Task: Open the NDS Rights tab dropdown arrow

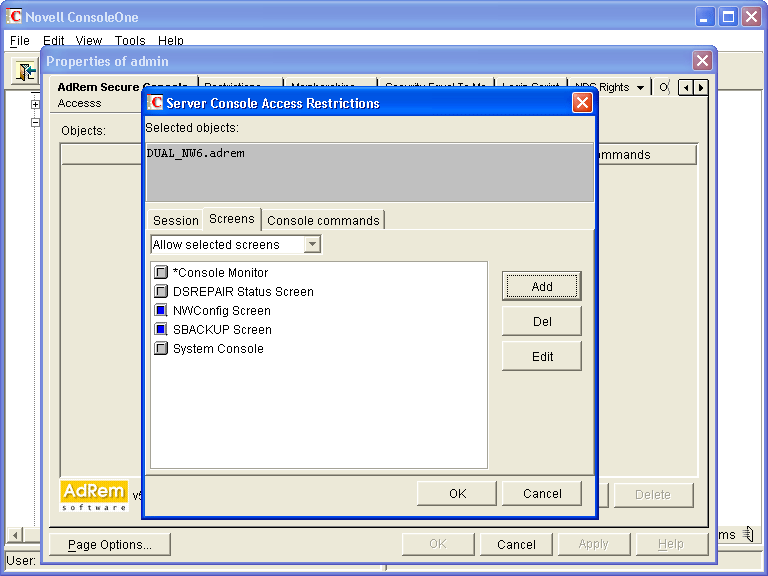Action: (x=640, y=88)
